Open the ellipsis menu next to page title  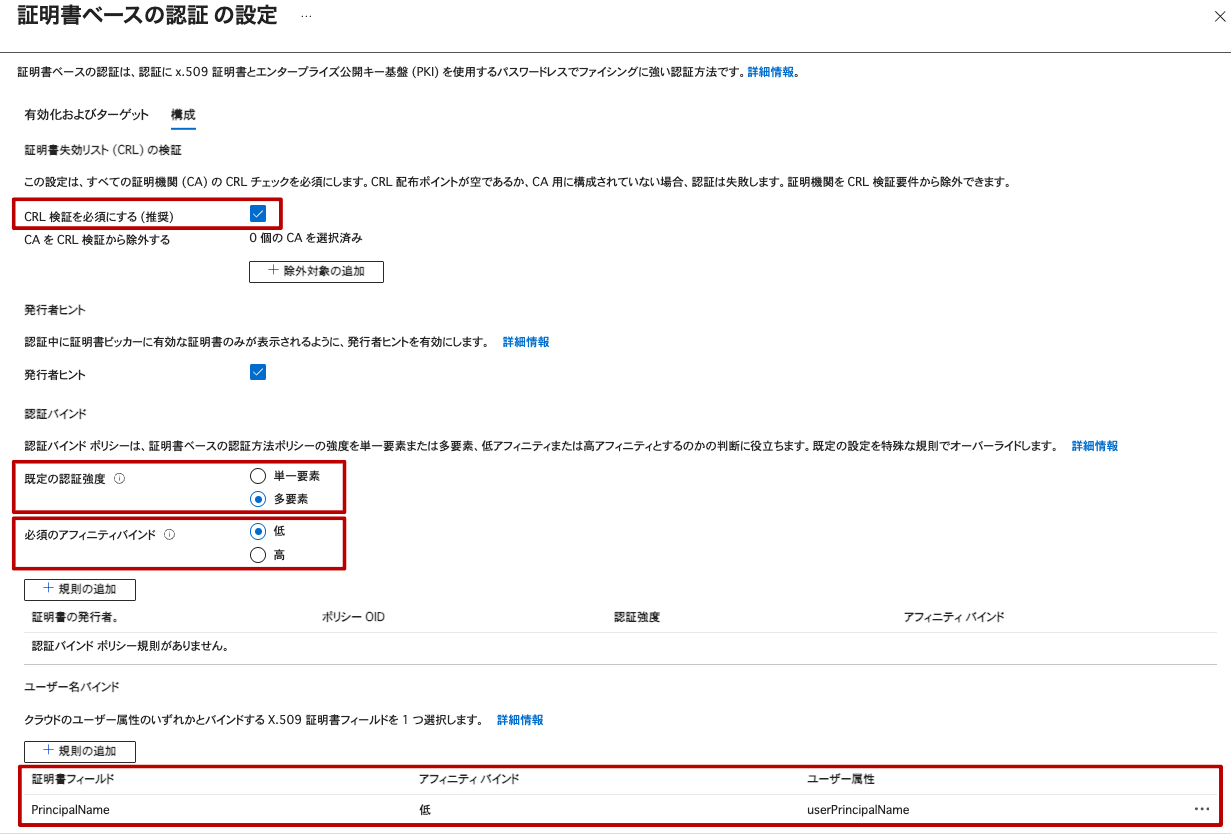point(306,17)
